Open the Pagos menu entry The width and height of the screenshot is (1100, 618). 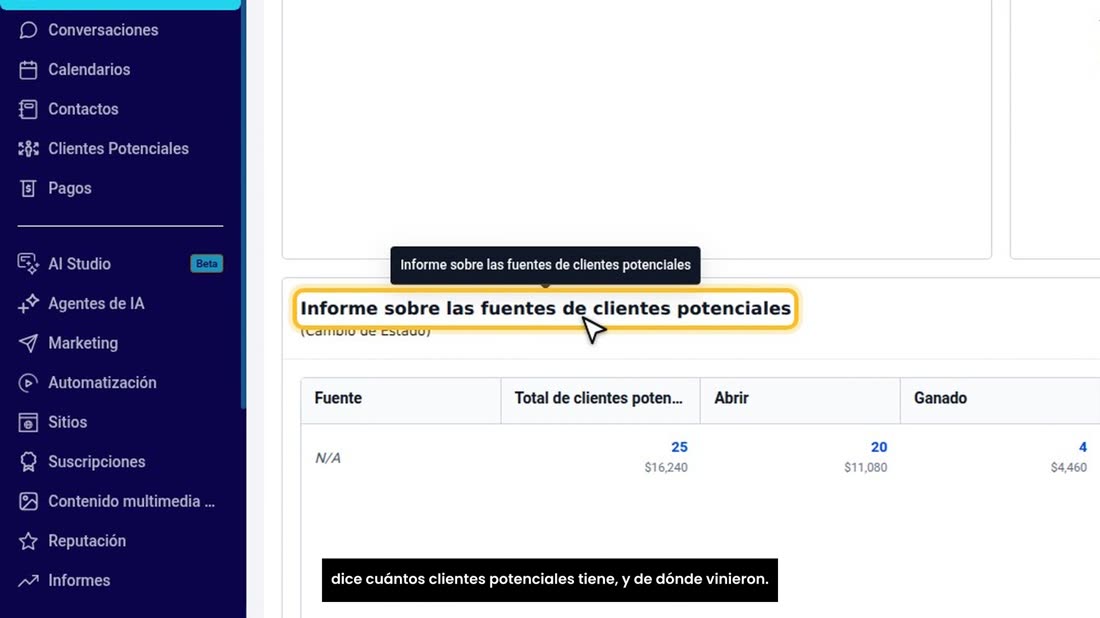click(x=70, y=188)
